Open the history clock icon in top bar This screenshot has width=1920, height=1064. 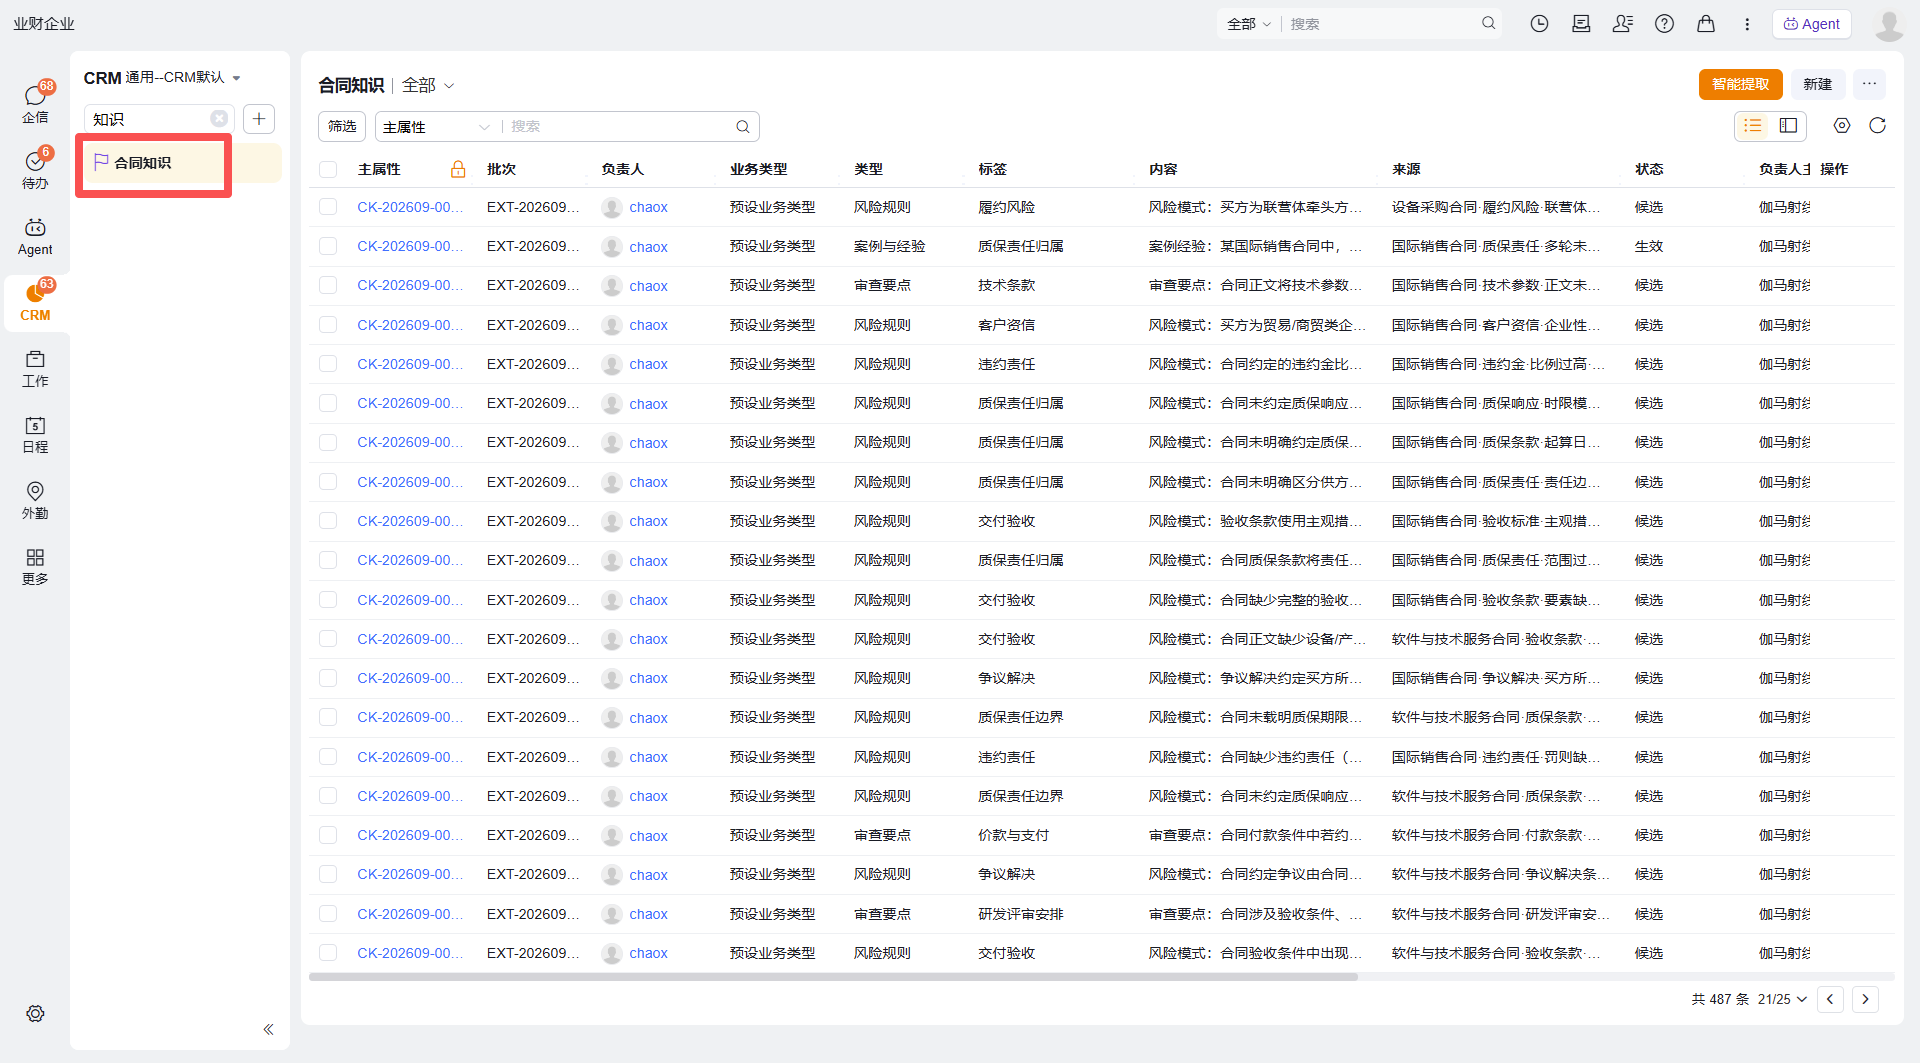click(x=1539, y=24)
